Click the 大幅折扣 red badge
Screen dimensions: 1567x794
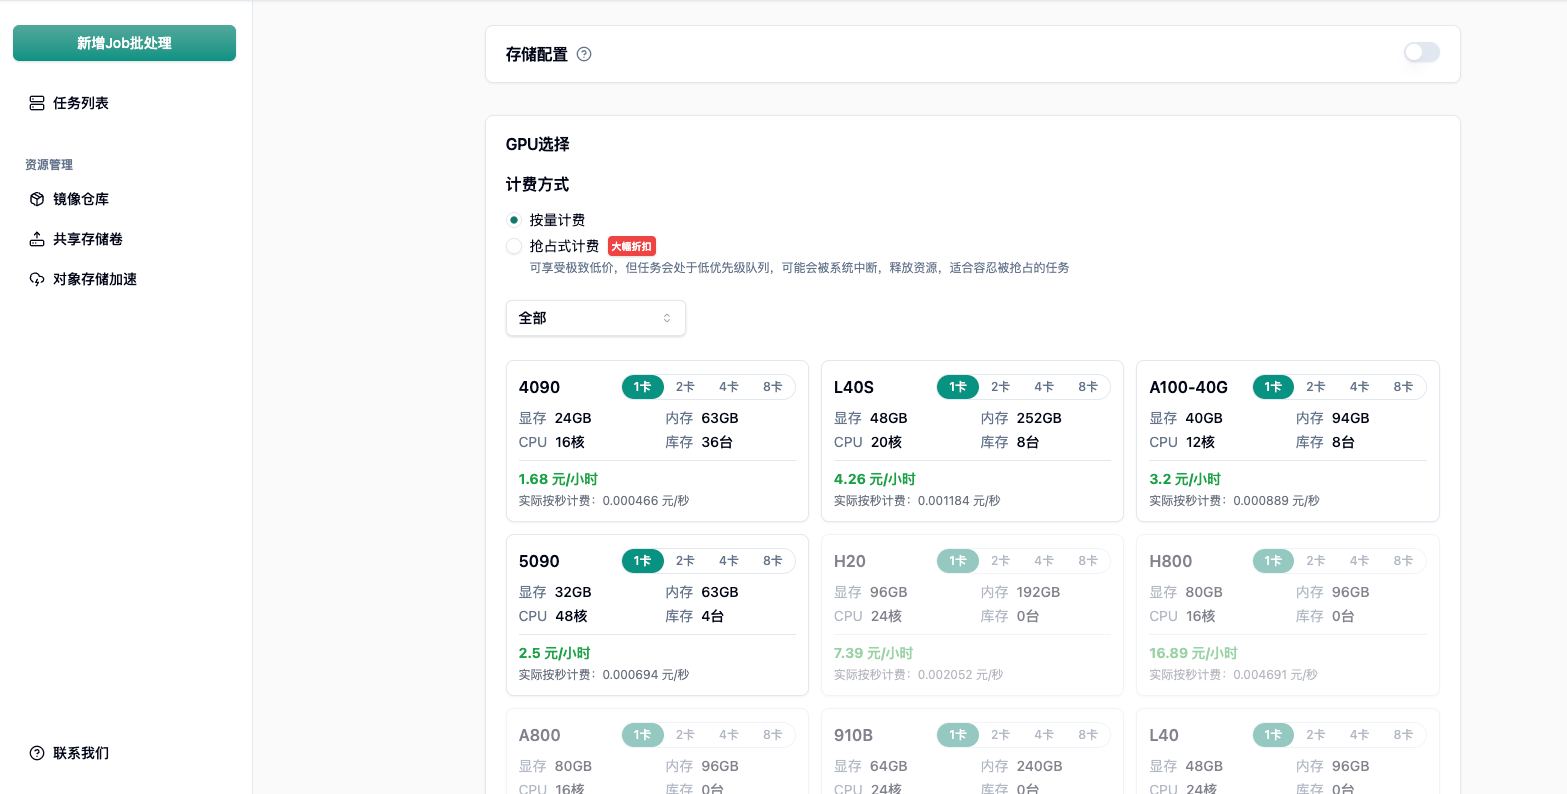pyautogui.click(x=632, y=246)
